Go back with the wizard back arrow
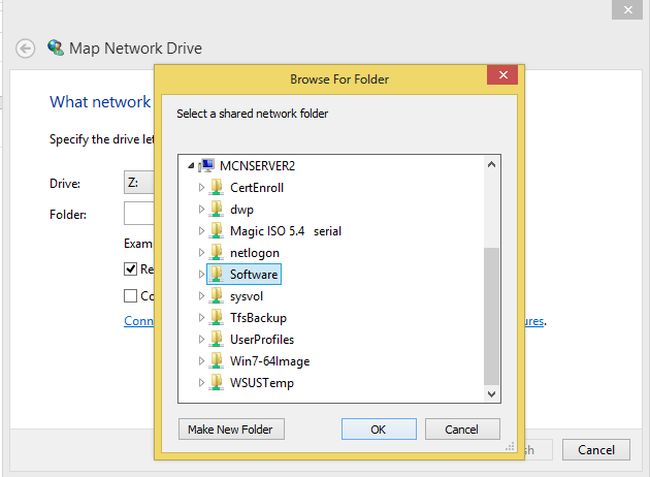Viewport: 650px width, 477px height. (x=25, y=48)
